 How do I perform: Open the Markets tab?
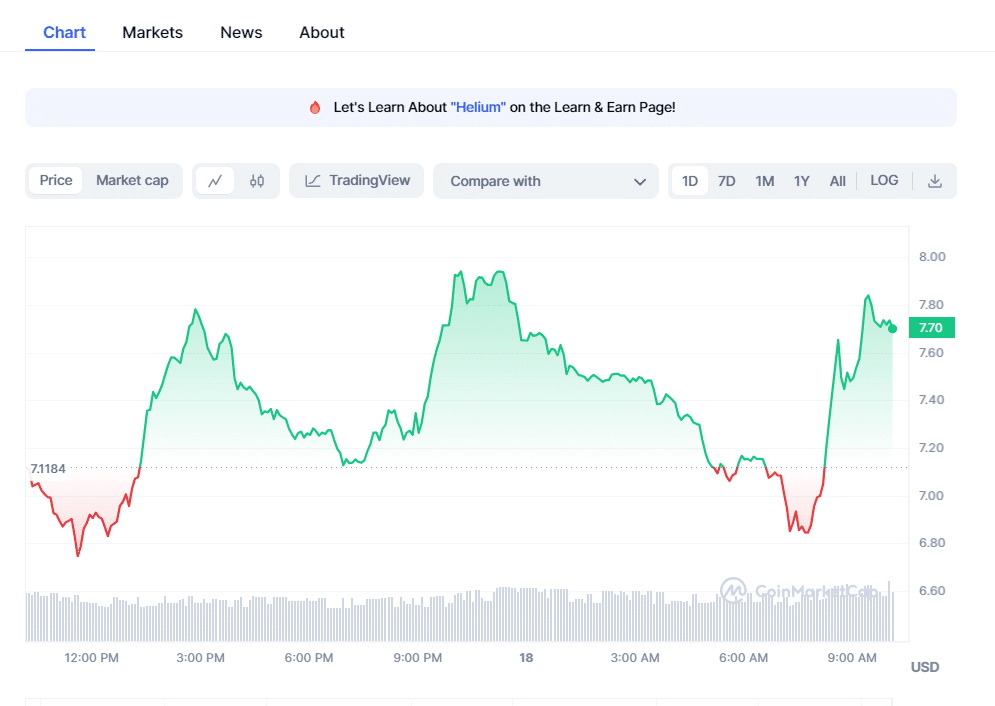(152, 32)
